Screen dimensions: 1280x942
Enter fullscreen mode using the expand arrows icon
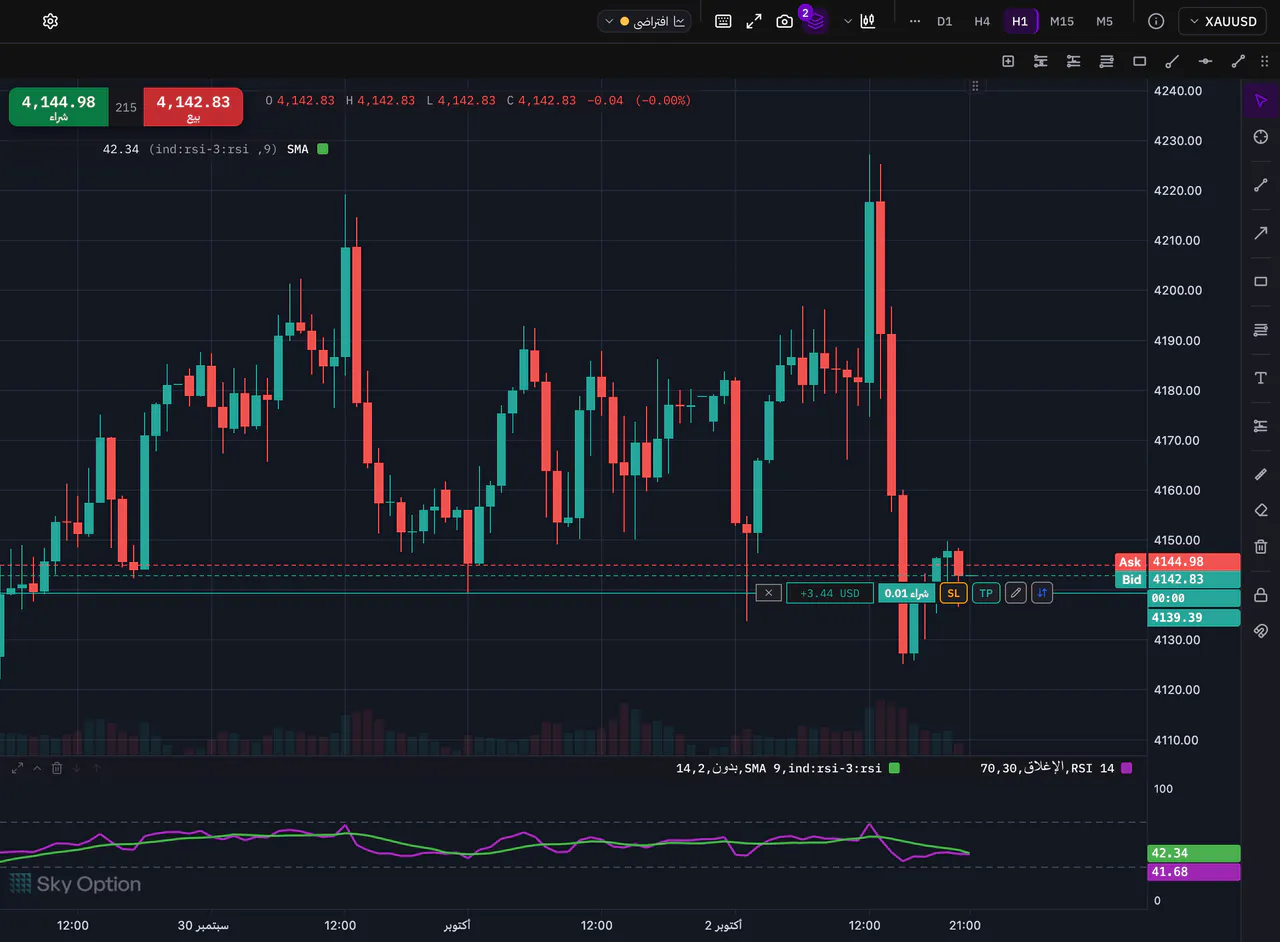pyautogui.click(x=754, y=21)
